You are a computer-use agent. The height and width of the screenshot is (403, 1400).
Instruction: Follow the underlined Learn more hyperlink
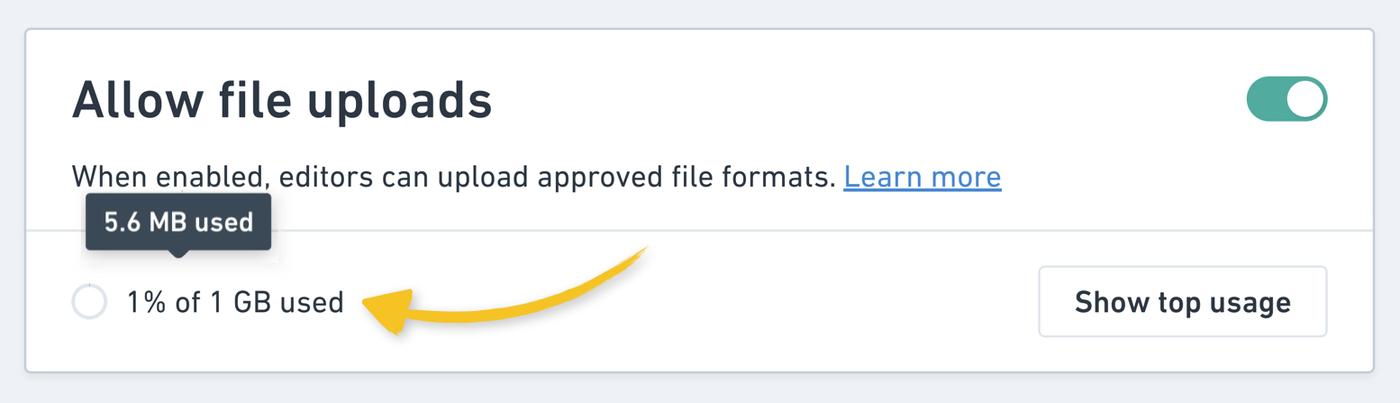point(922,177)
